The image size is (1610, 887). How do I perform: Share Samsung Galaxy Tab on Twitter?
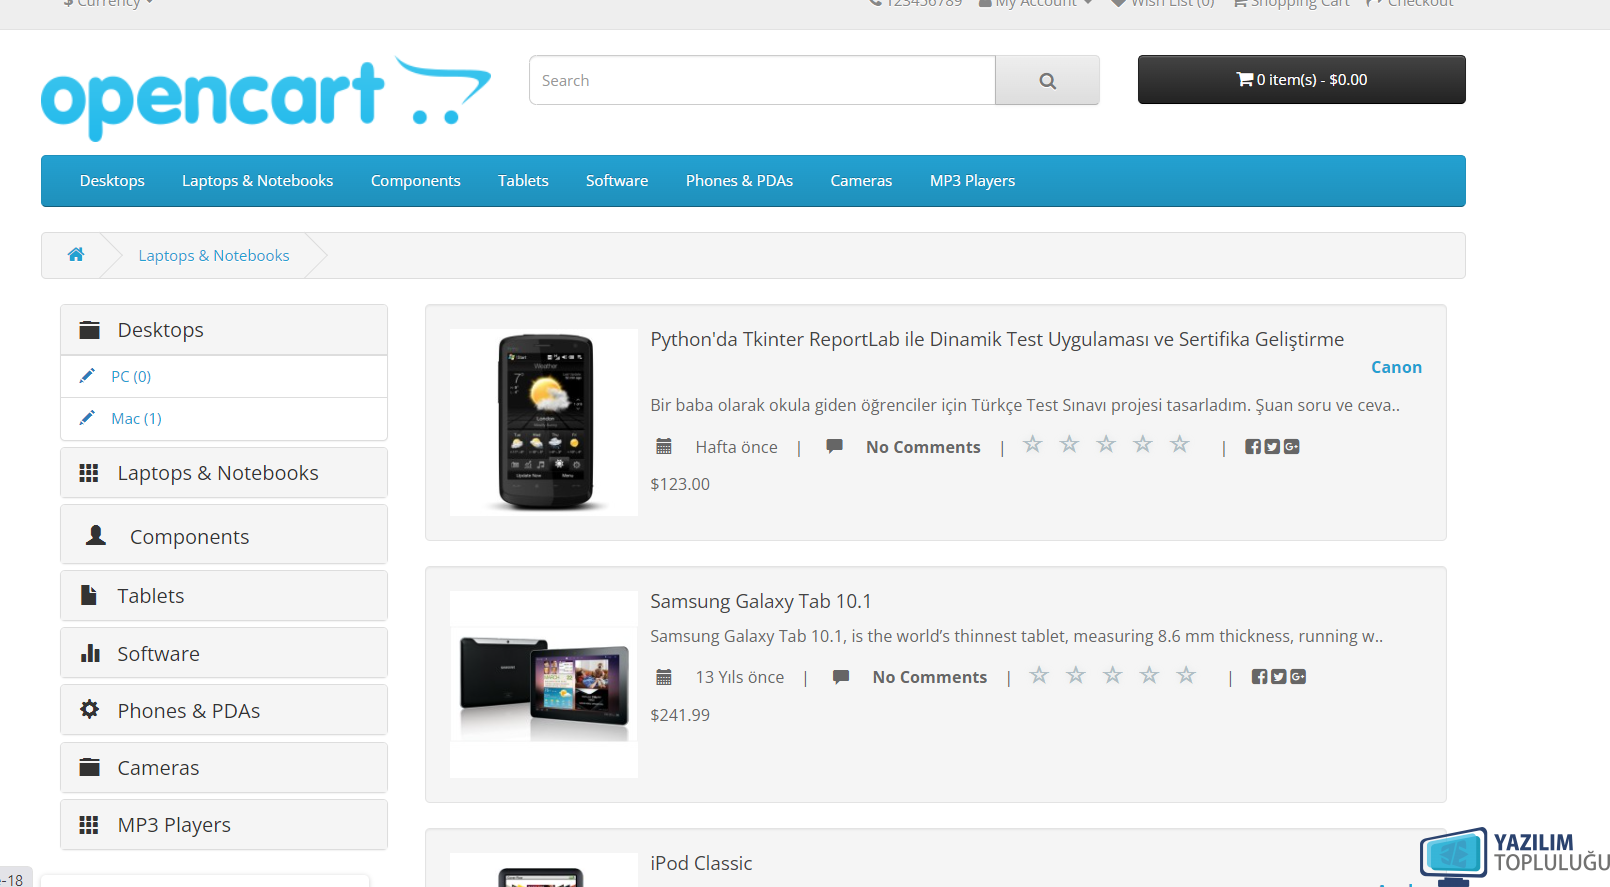click(x=1279, y=677)
